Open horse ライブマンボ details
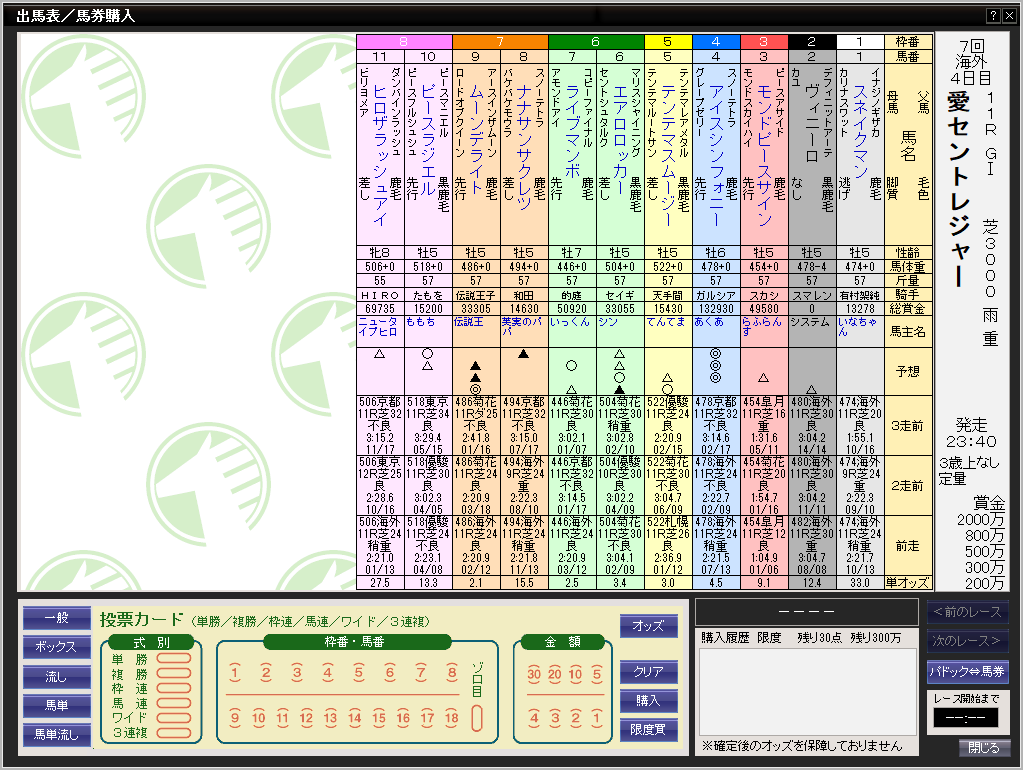This screenshot has height=770, width=1023. [572, 131]
